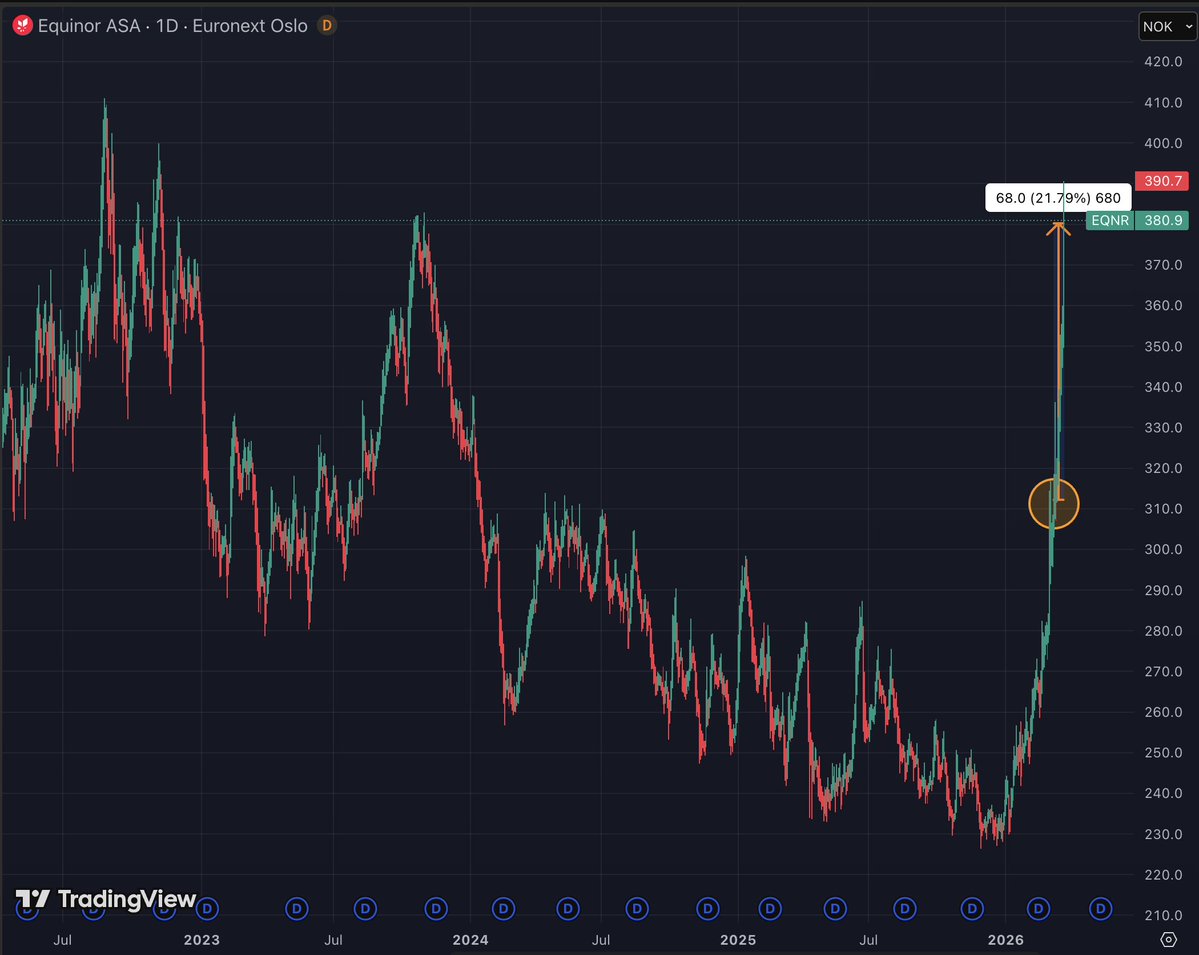Click the 310.0 price axis label
Image resolution: width=1199 pixels, height=955 pixels.
click(1163, 508)
